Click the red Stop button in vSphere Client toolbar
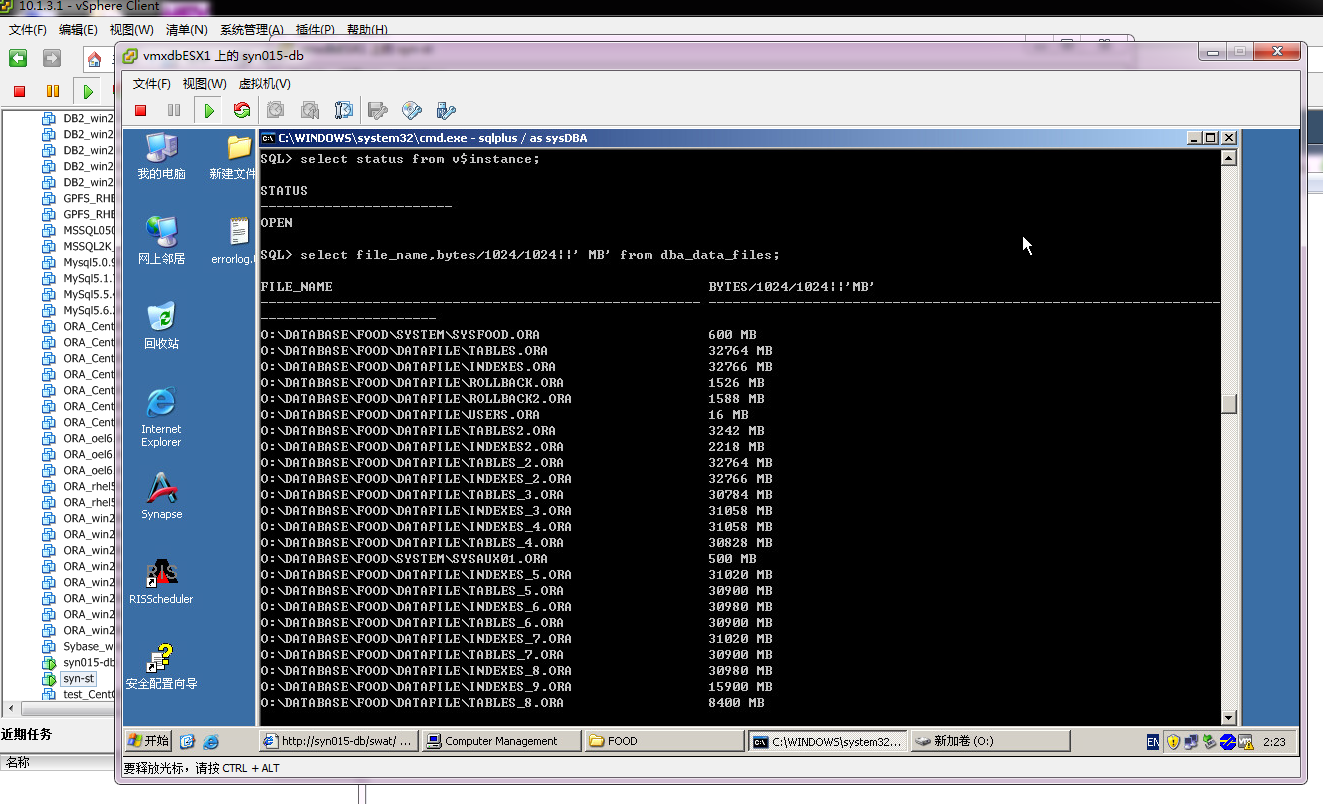 click(x=19, y=91)
